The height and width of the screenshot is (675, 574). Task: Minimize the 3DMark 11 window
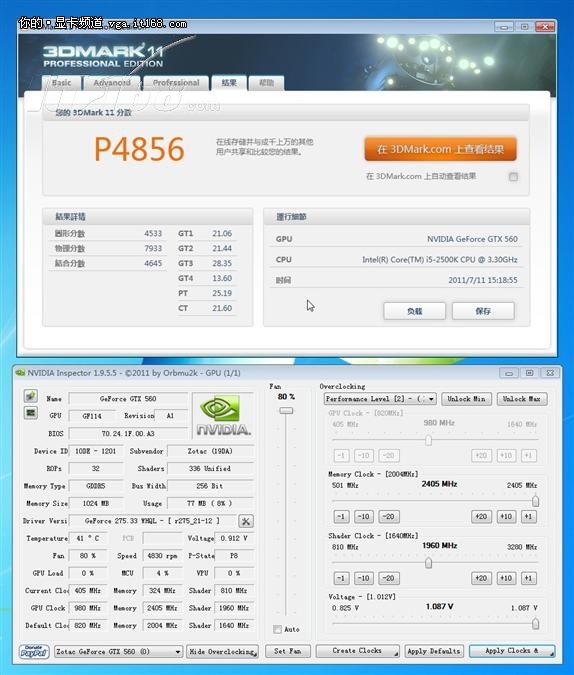point(504,27)
